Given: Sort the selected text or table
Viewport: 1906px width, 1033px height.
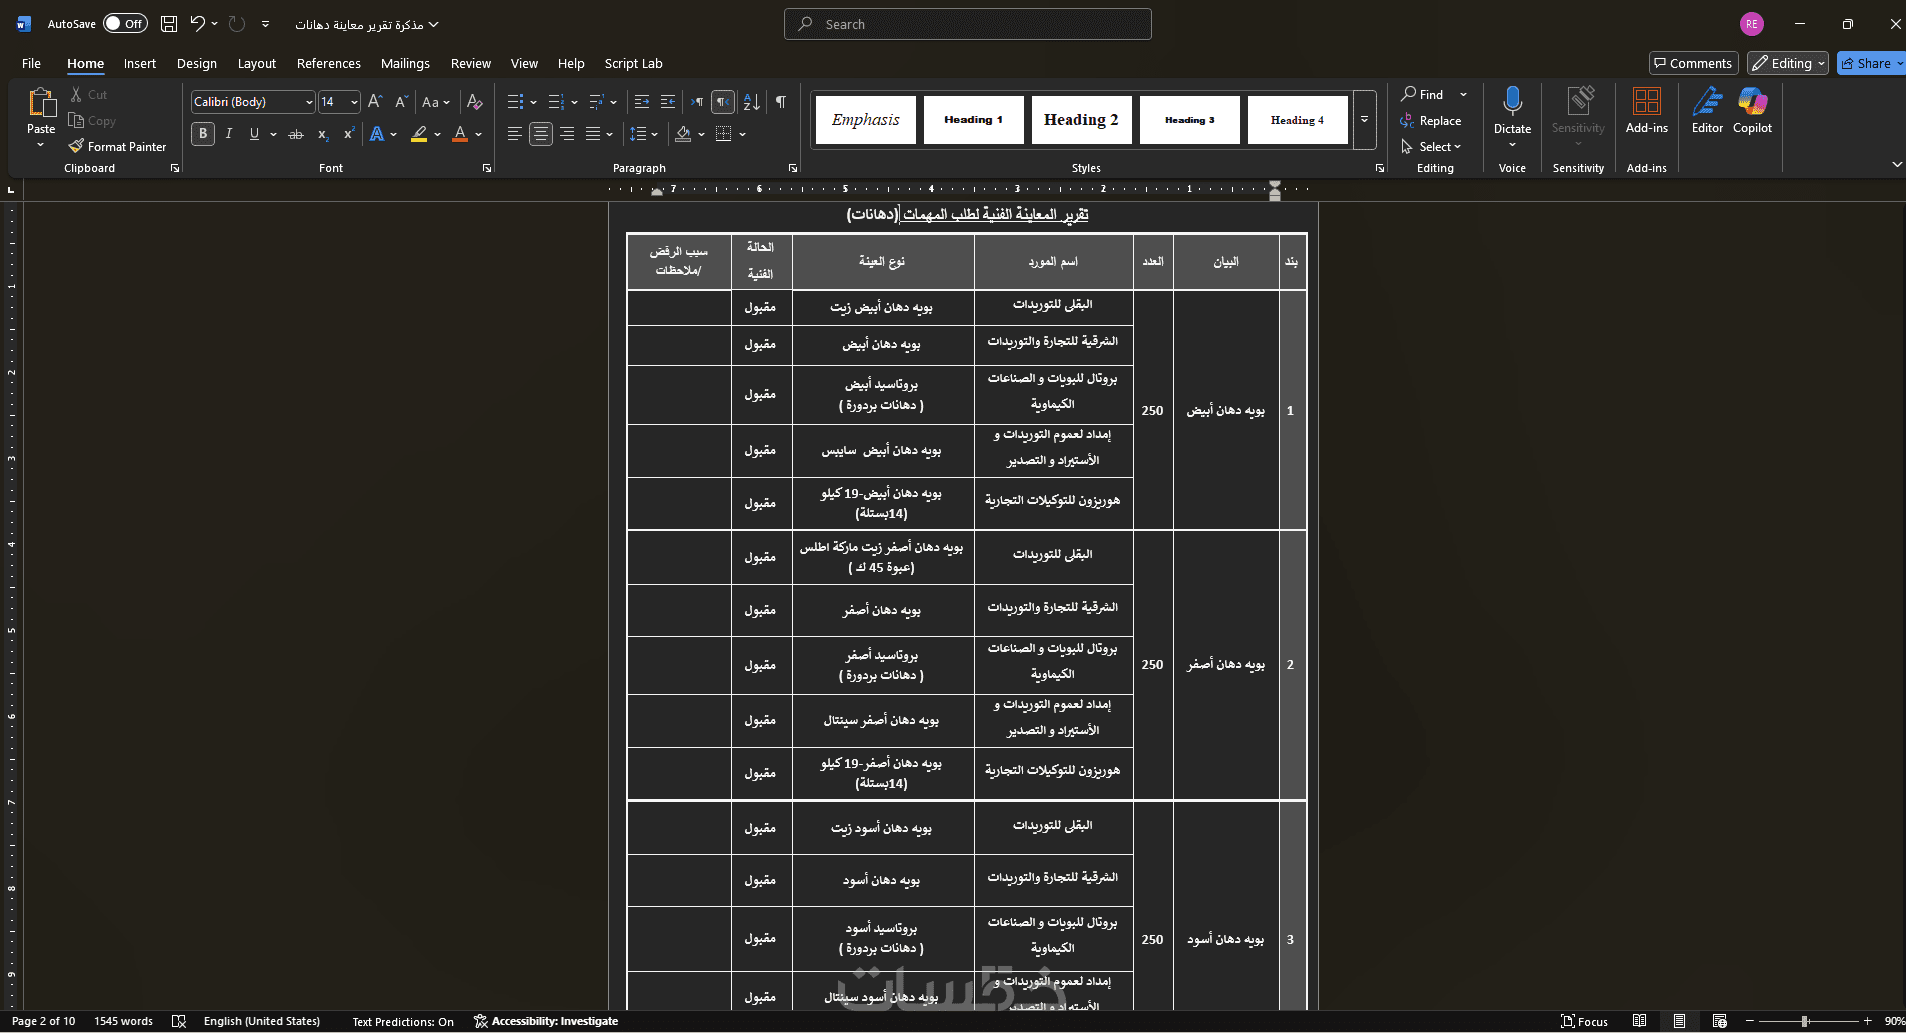Looking at the screenshot, I should point(752,102).
